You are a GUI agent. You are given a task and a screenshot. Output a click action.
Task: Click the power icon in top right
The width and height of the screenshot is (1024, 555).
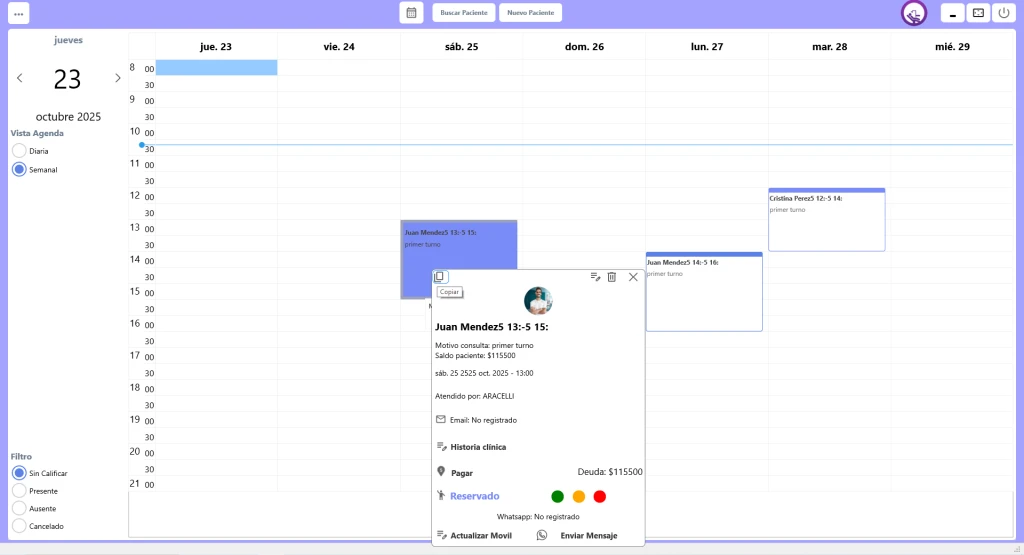(1004, 13)
